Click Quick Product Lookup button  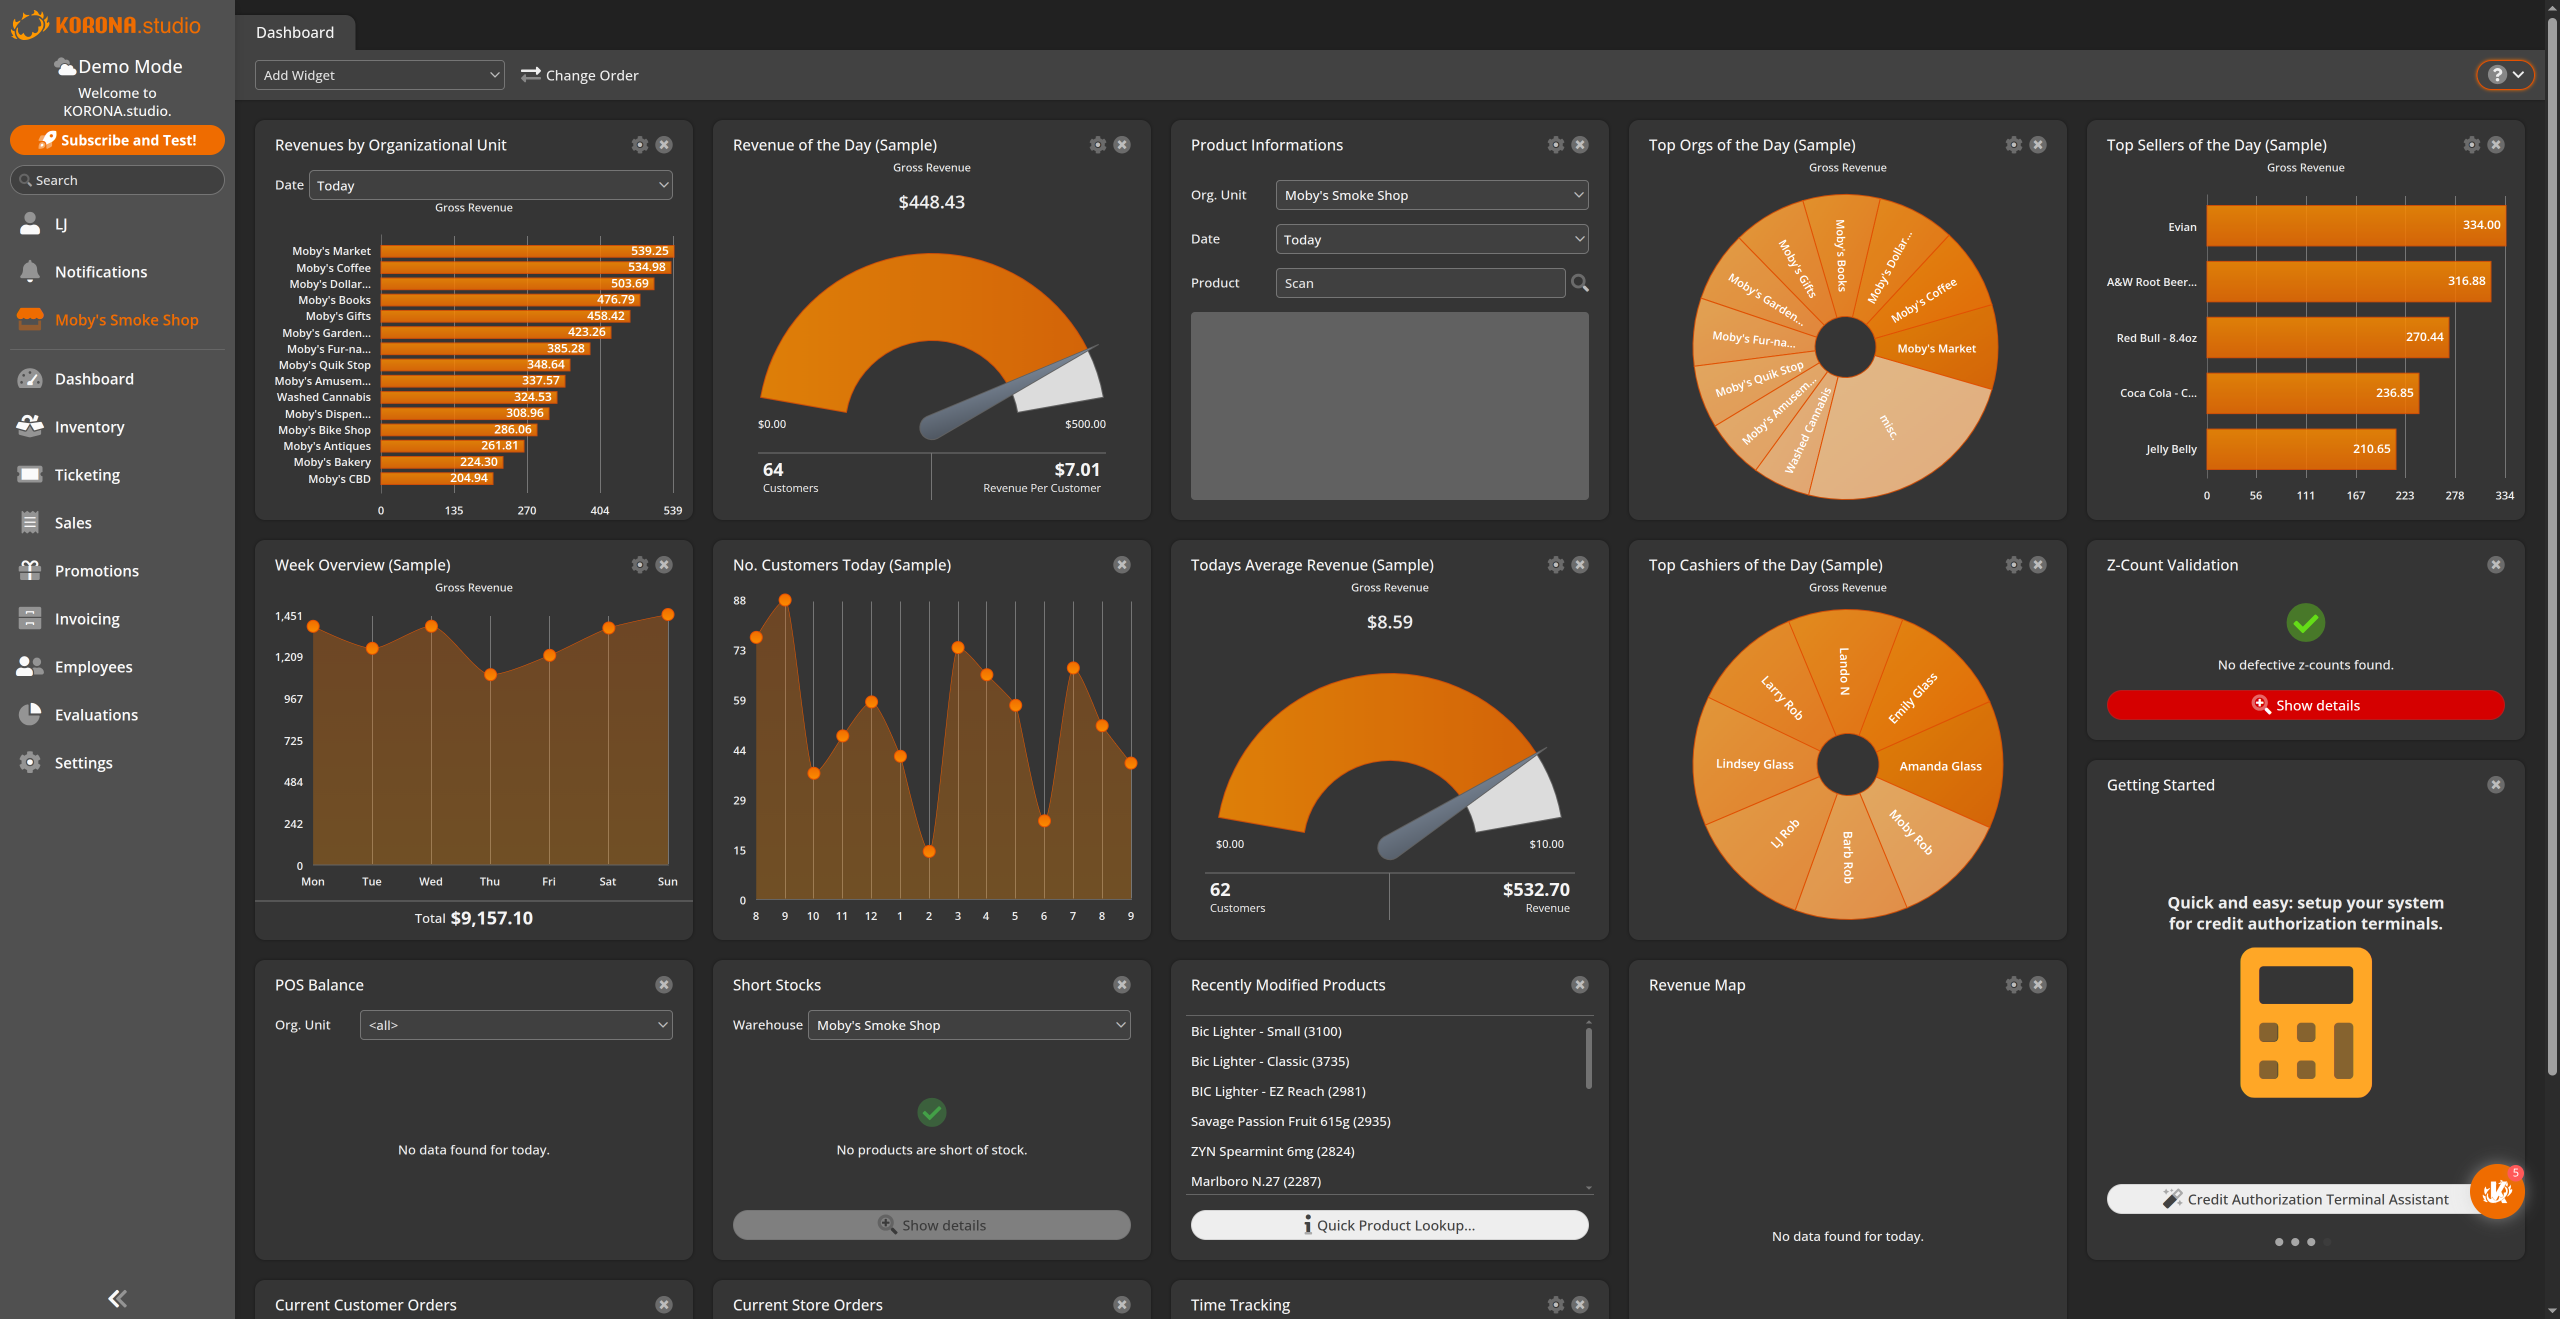(x=1390, y=1225)
